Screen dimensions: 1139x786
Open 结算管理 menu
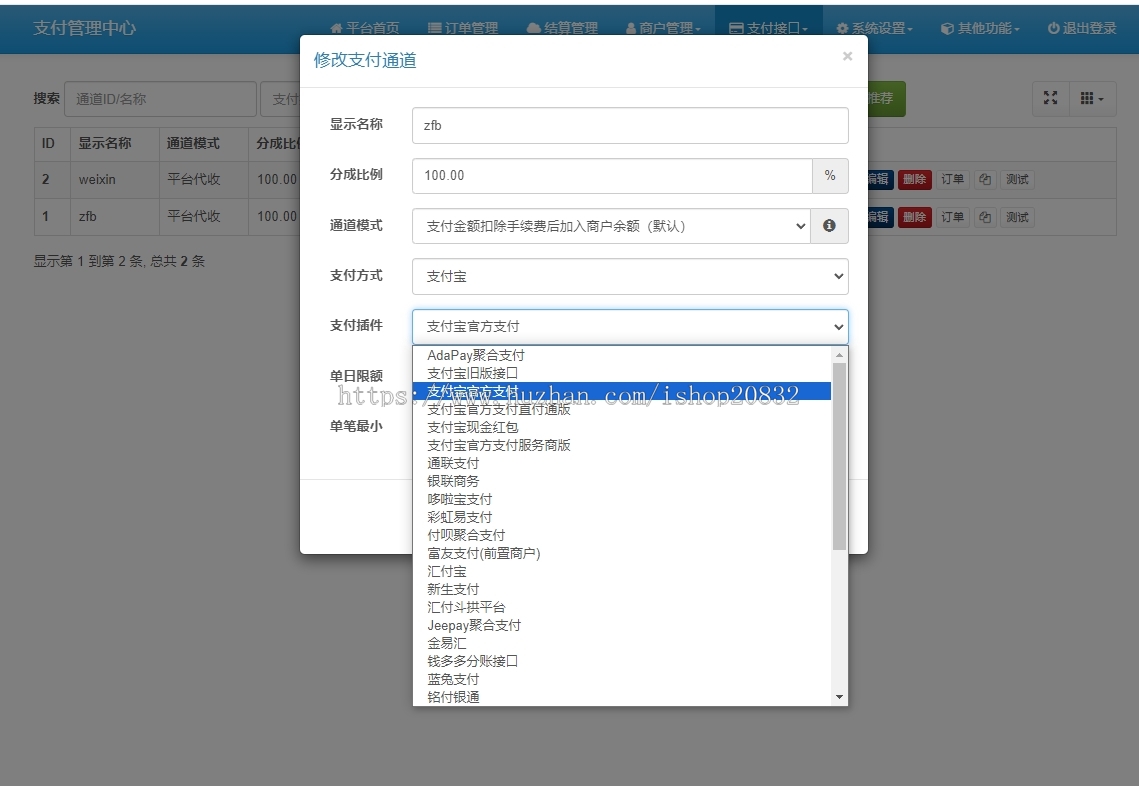pyautogui.click(x=562, y=28)
